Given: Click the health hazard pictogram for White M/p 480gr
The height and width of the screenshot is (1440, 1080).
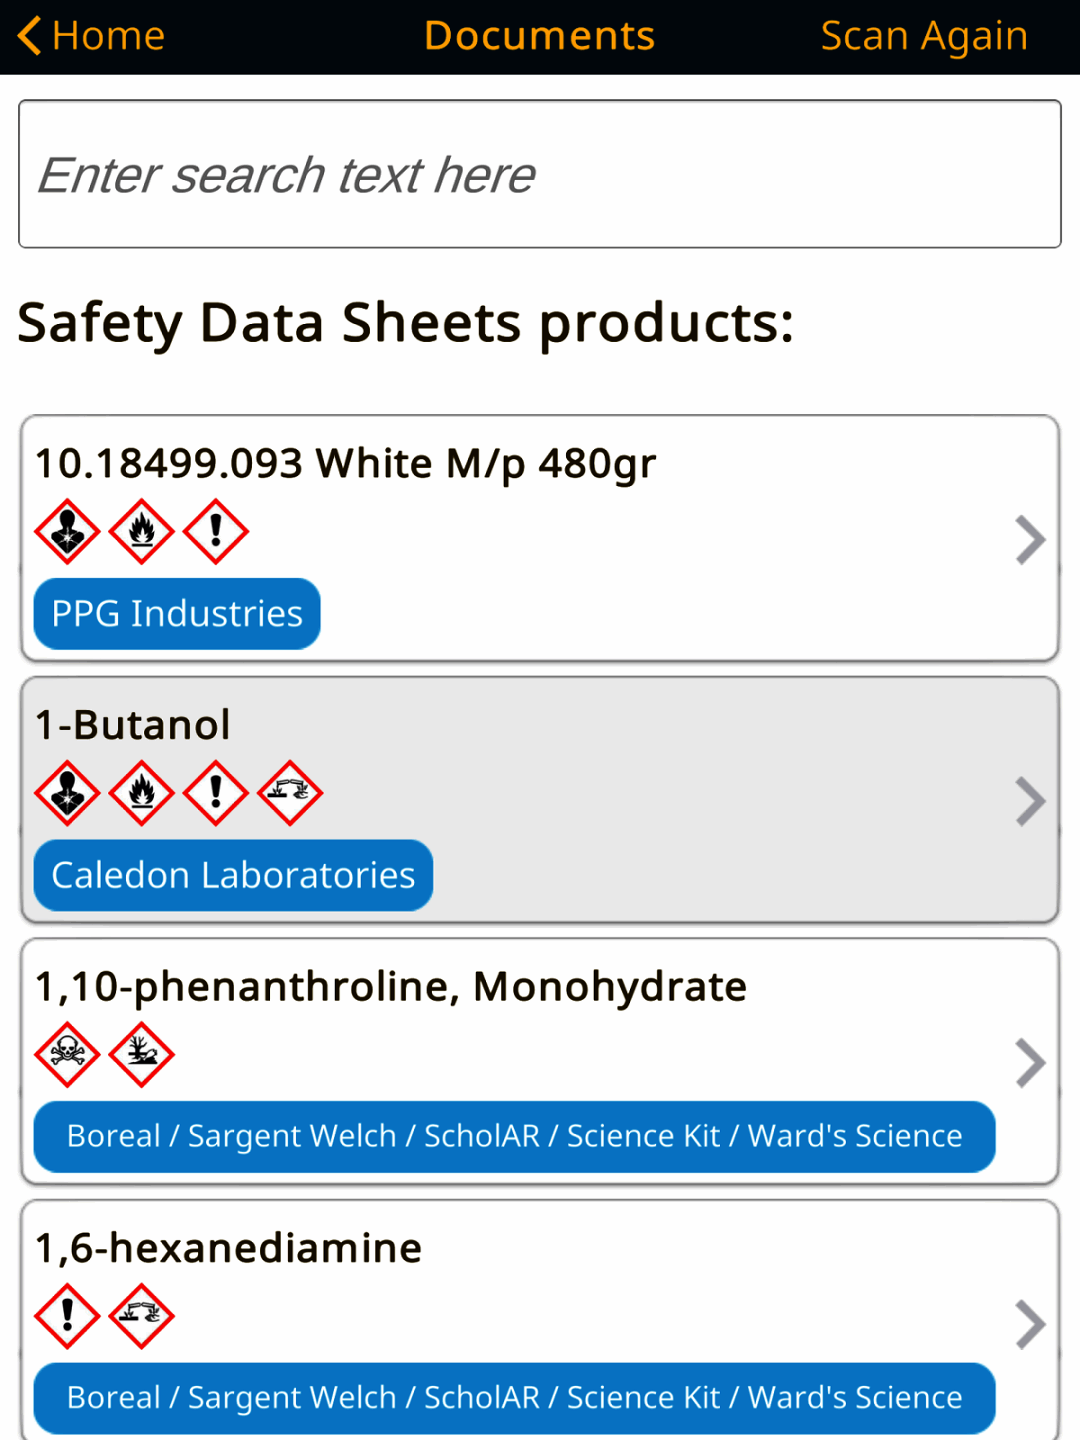Looking at the screenshot, I should tap(67, 531).
